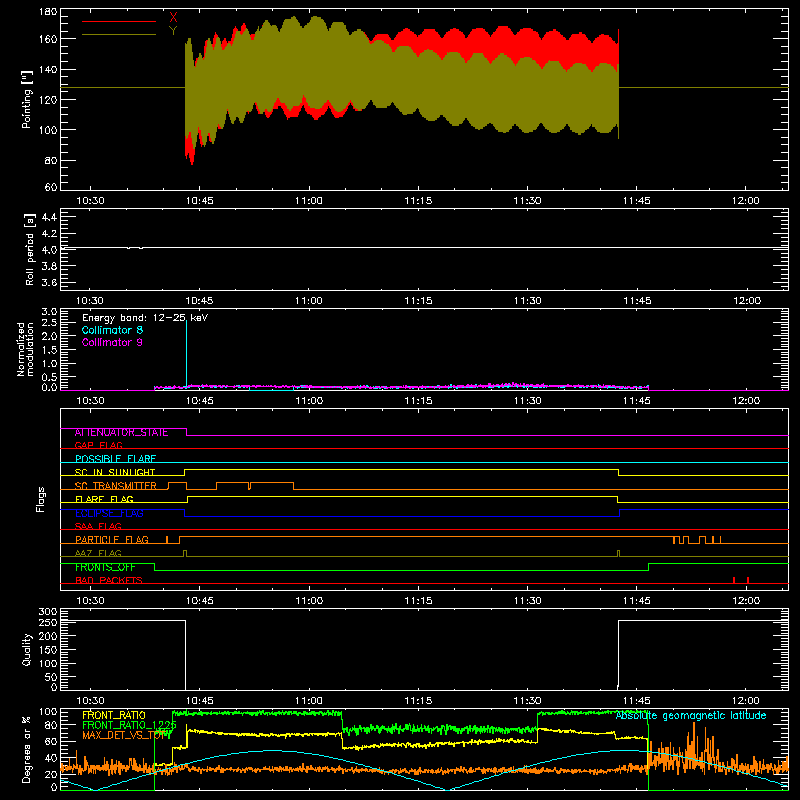Screen dimensions: 800x800
Task: Click the 11:45 time label under Quality plot
Action: click(637, 701)
